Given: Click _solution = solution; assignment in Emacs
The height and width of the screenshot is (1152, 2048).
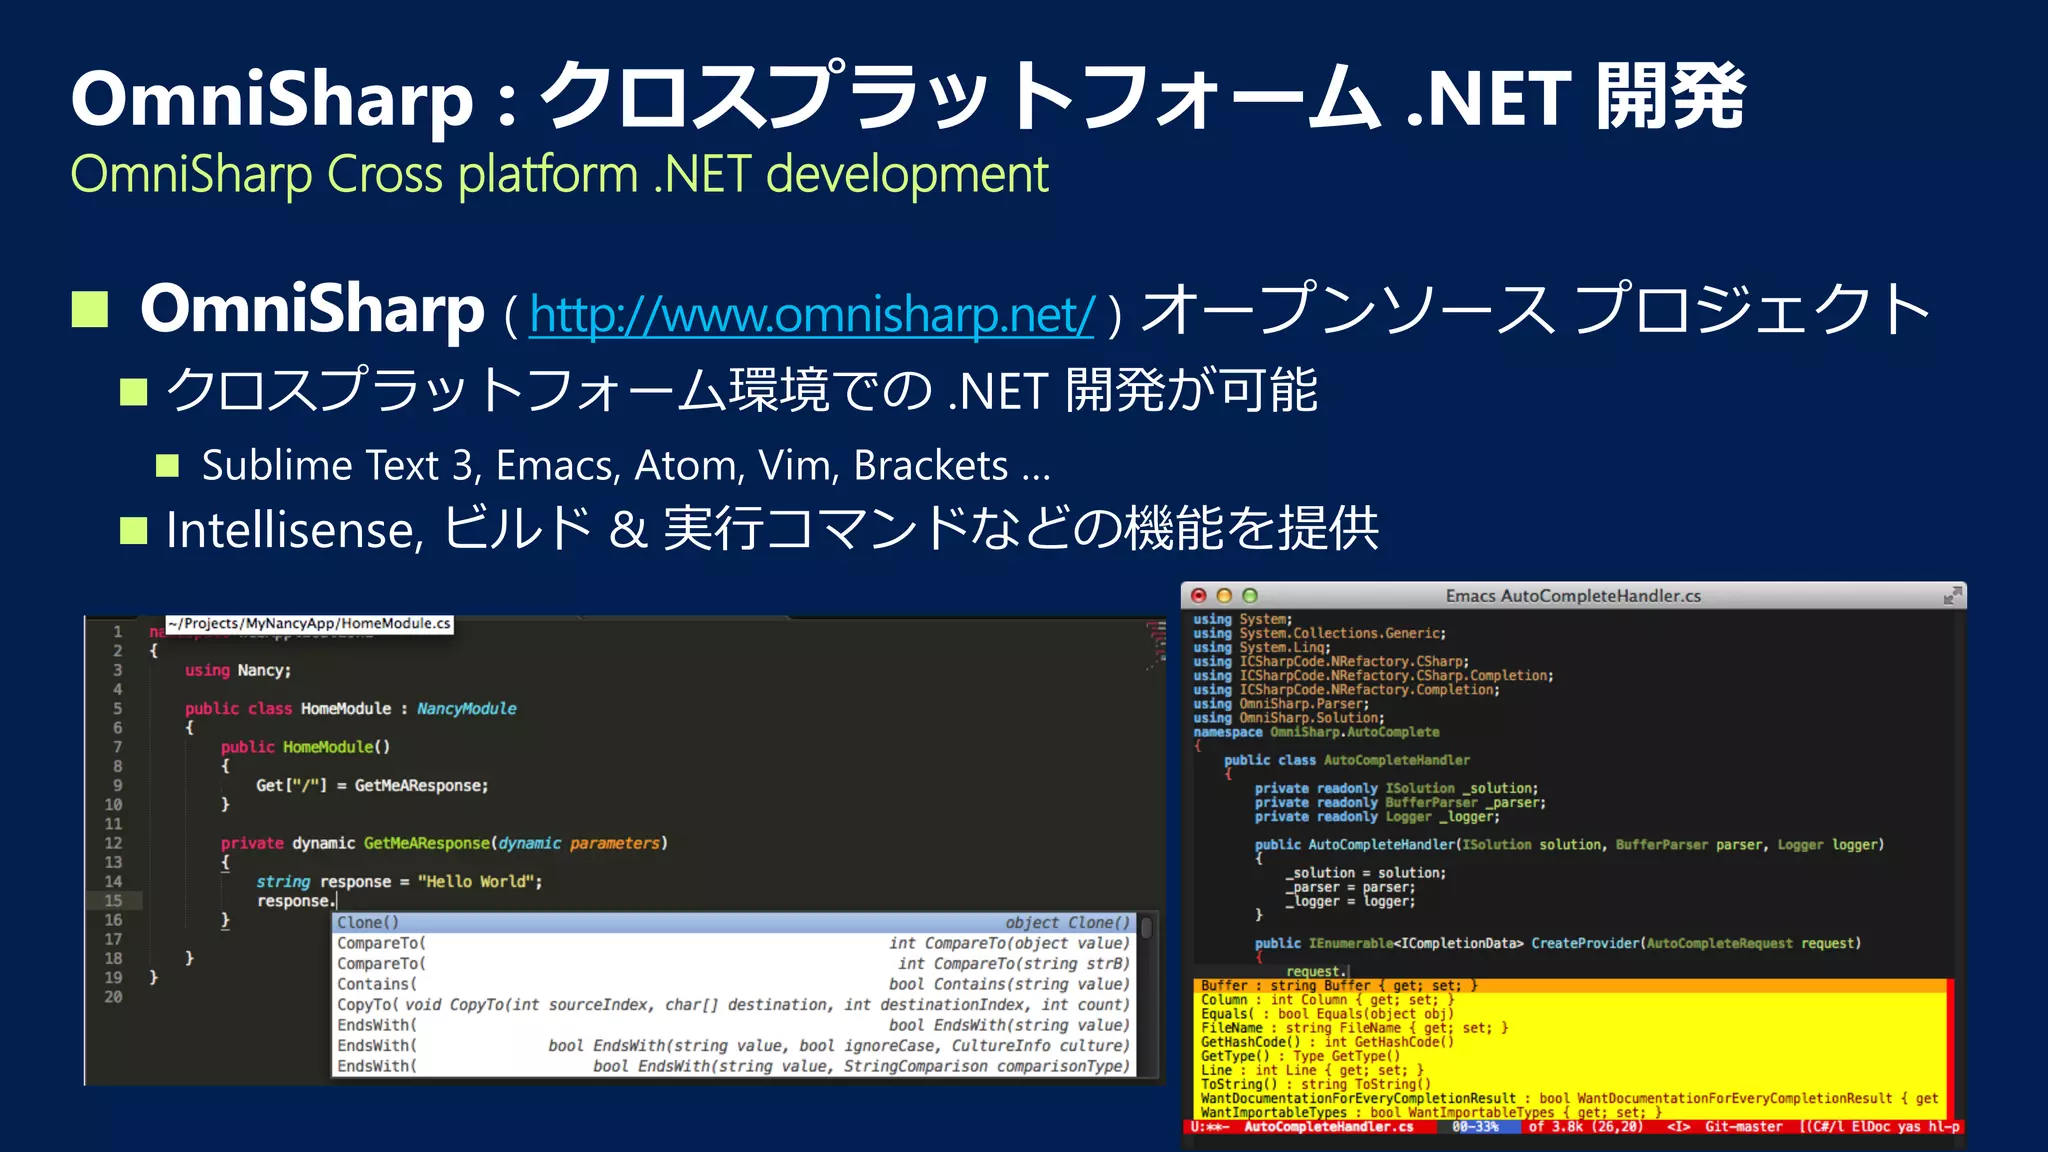Looking at the screenshot, I should pos(1365,873).
